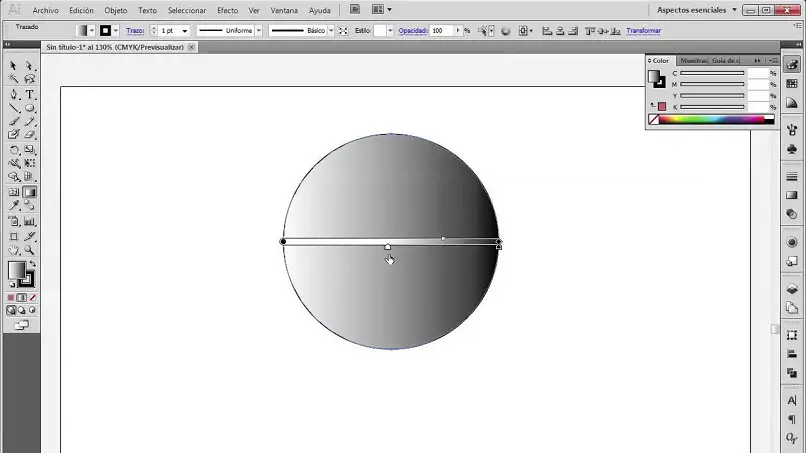
Task: Open the Ventana menu
Action: (x=284, y=10)
